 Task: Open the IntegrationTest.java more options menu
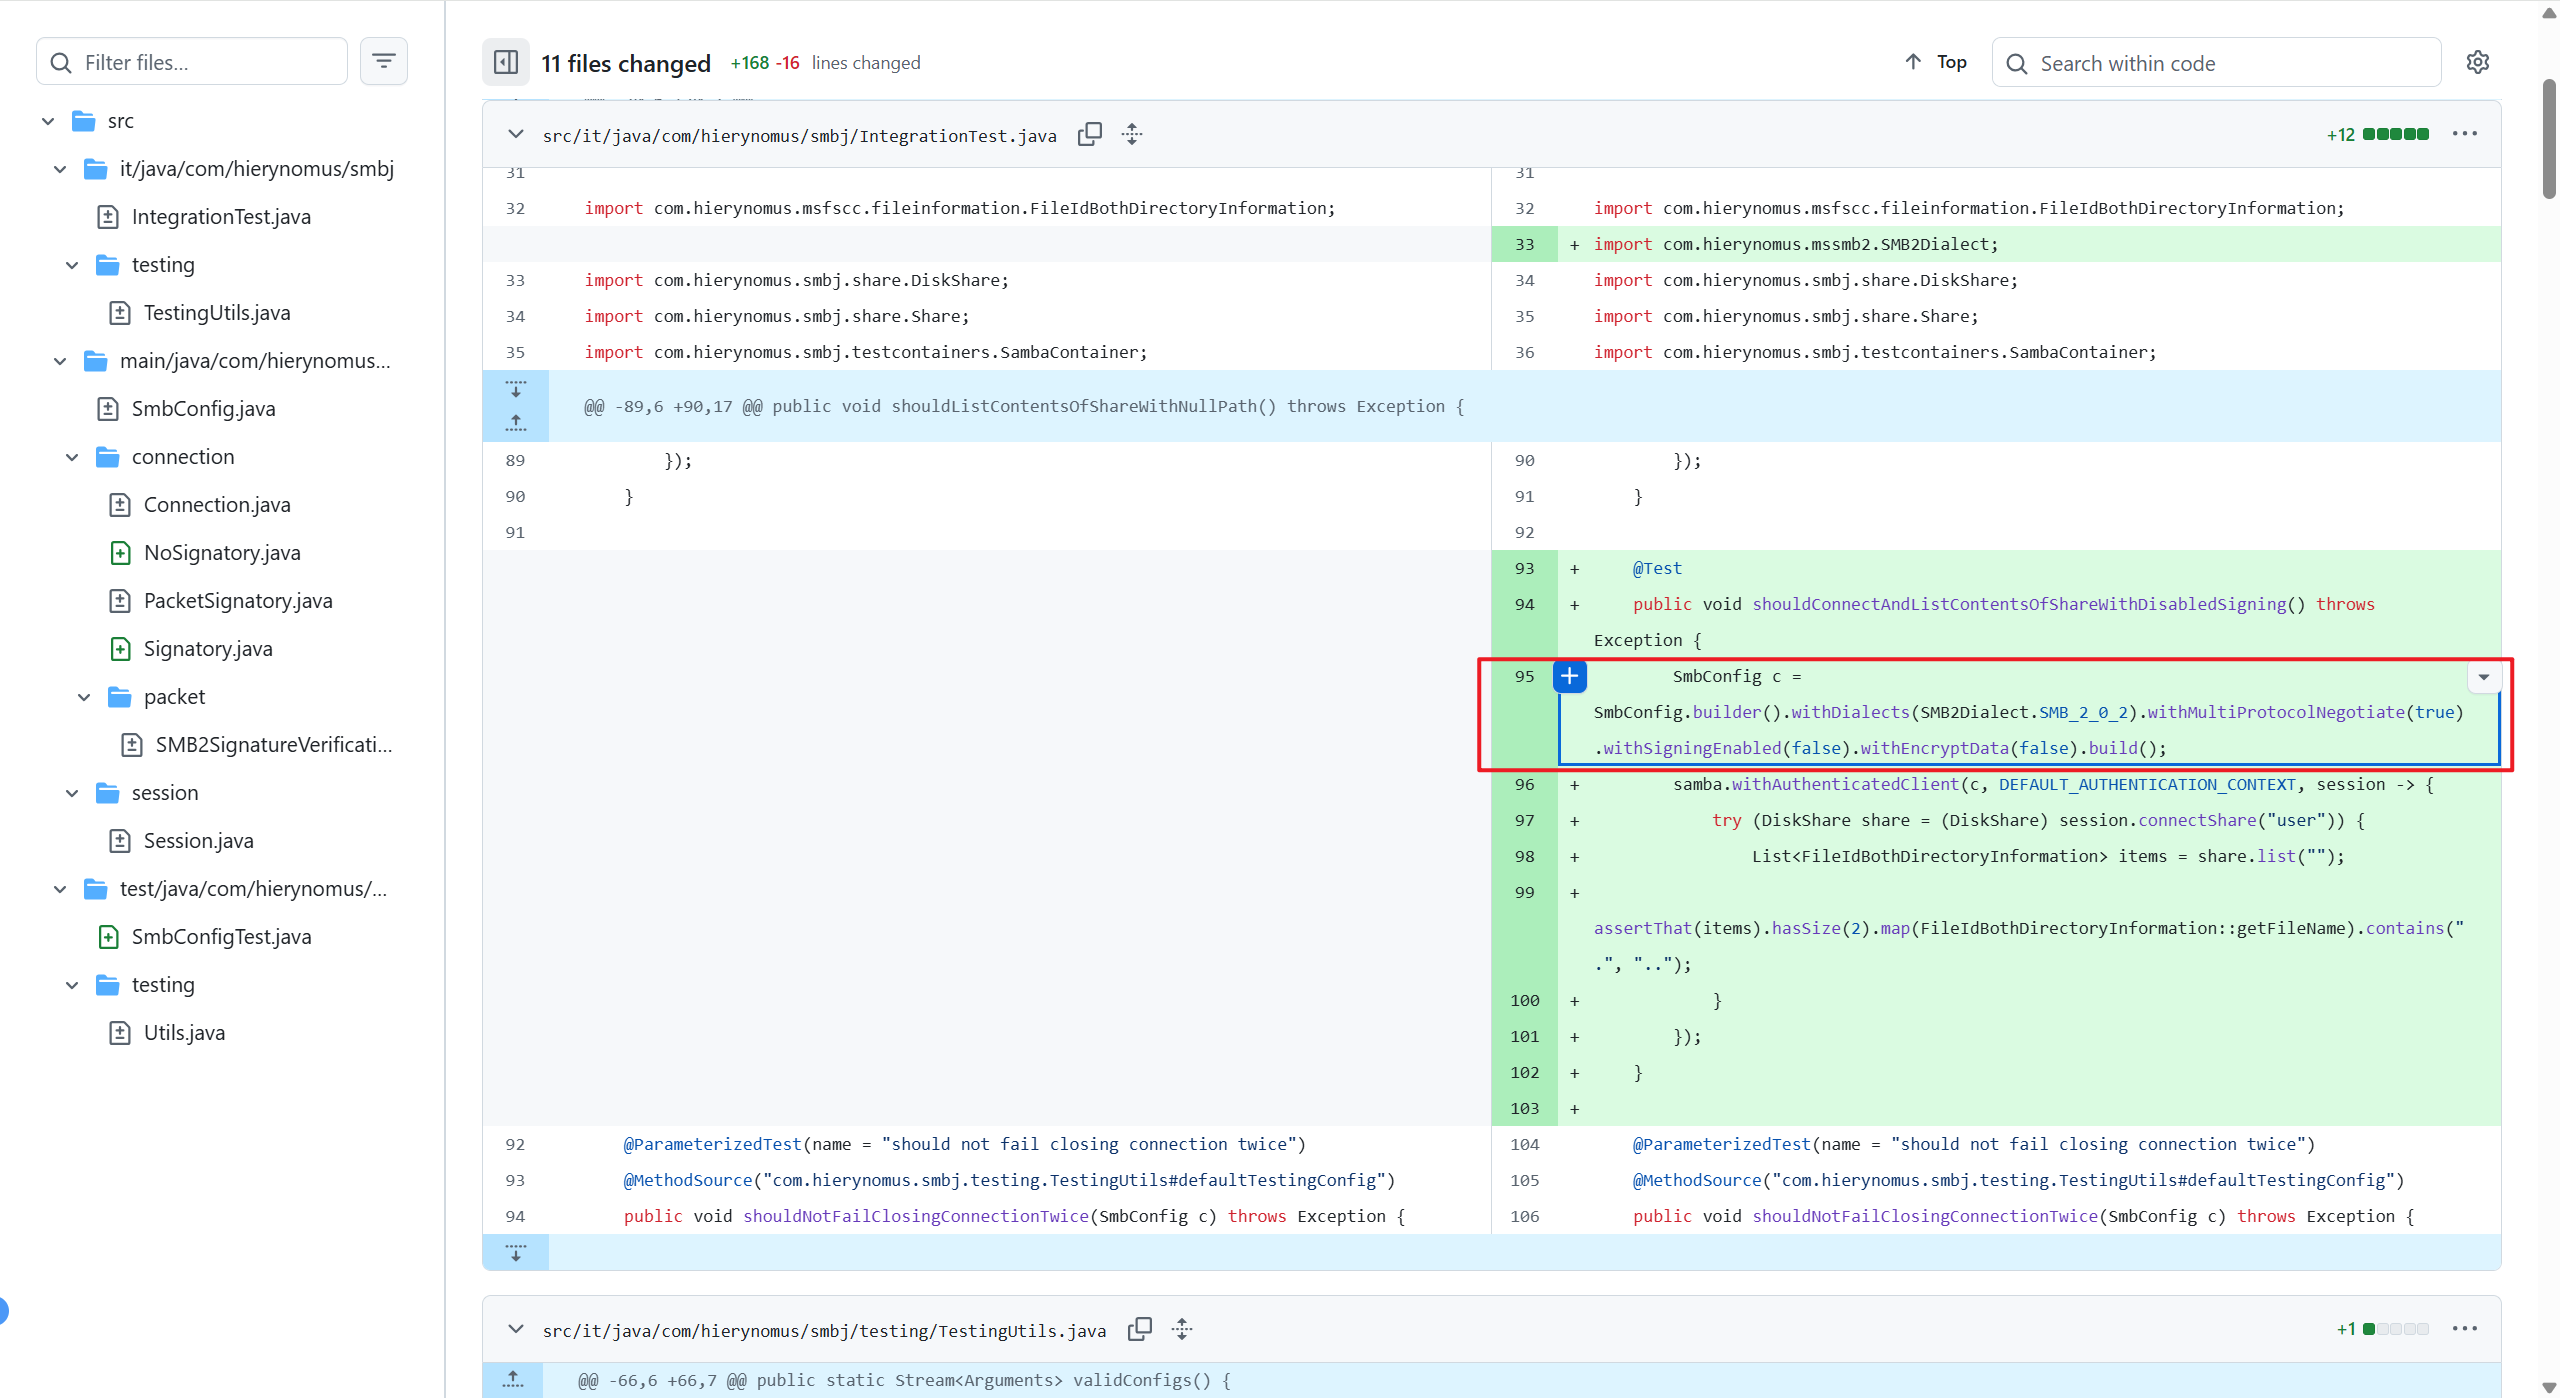pyautogui.click(x=2464, y=134)
